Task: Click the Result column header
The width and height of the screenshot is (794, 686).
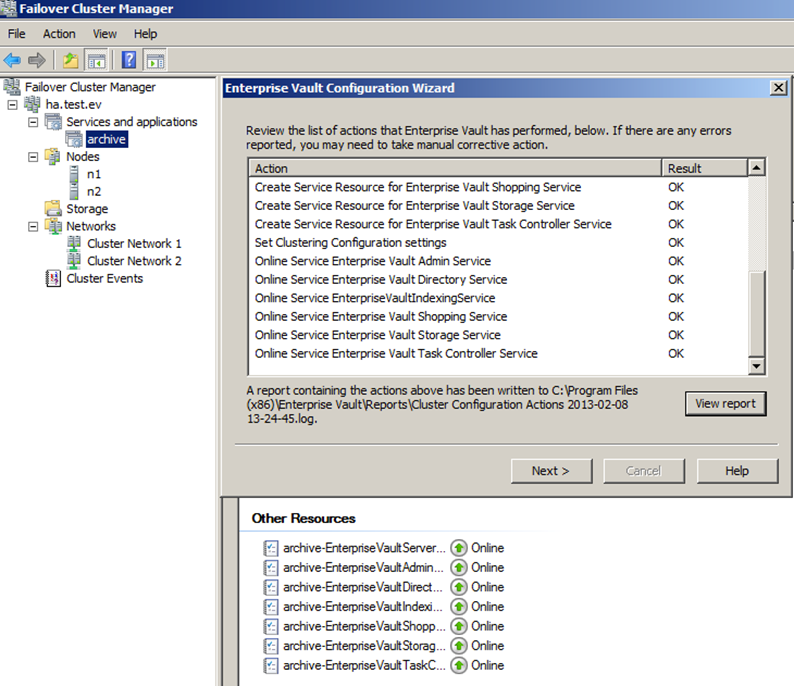Action: pos(704,168)
